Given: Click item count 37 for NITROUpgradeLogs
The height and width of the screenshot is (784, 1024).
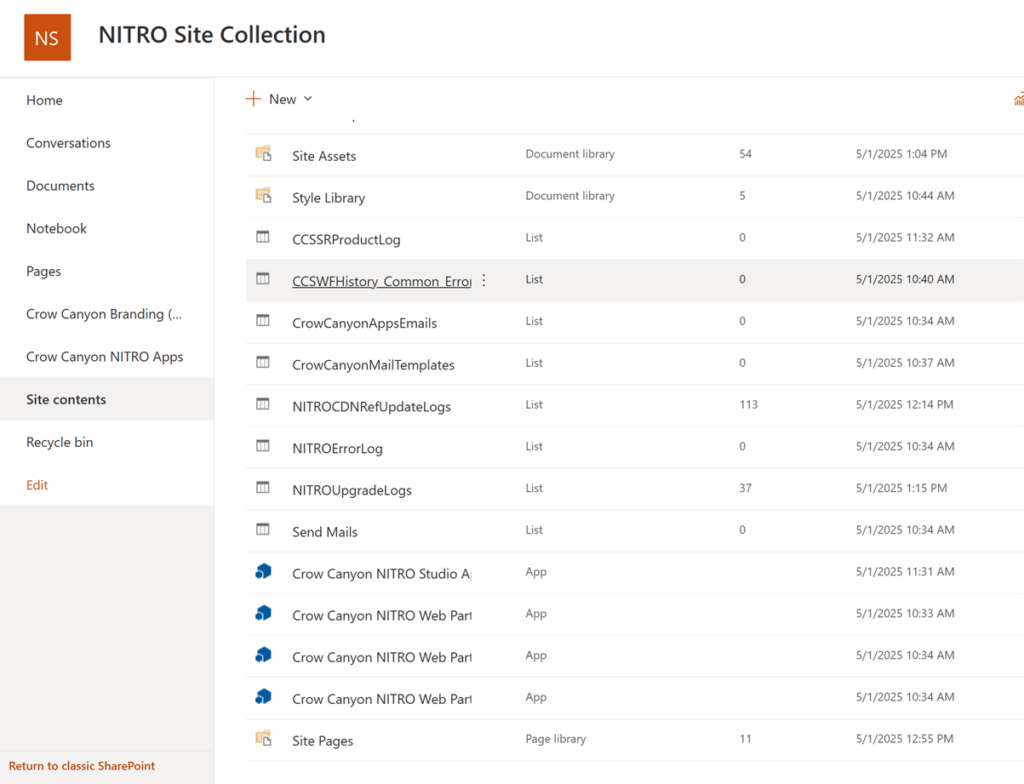Looking at the screenshot, I should [745, 488].
